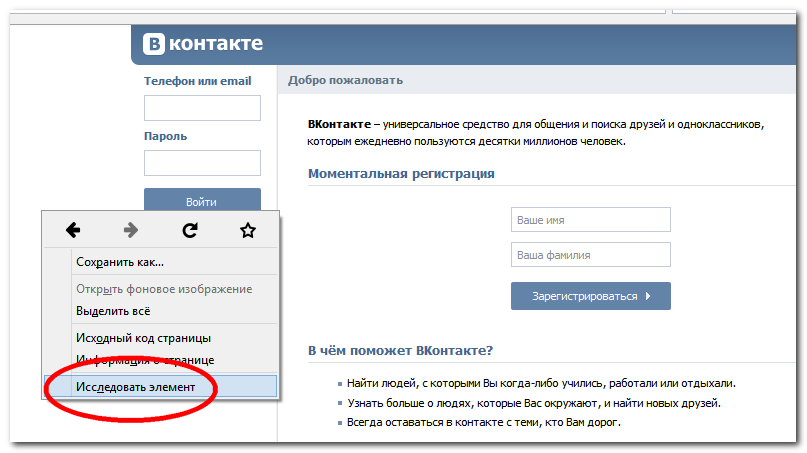Click the 'Пароль' label

[x=165, y=136]
